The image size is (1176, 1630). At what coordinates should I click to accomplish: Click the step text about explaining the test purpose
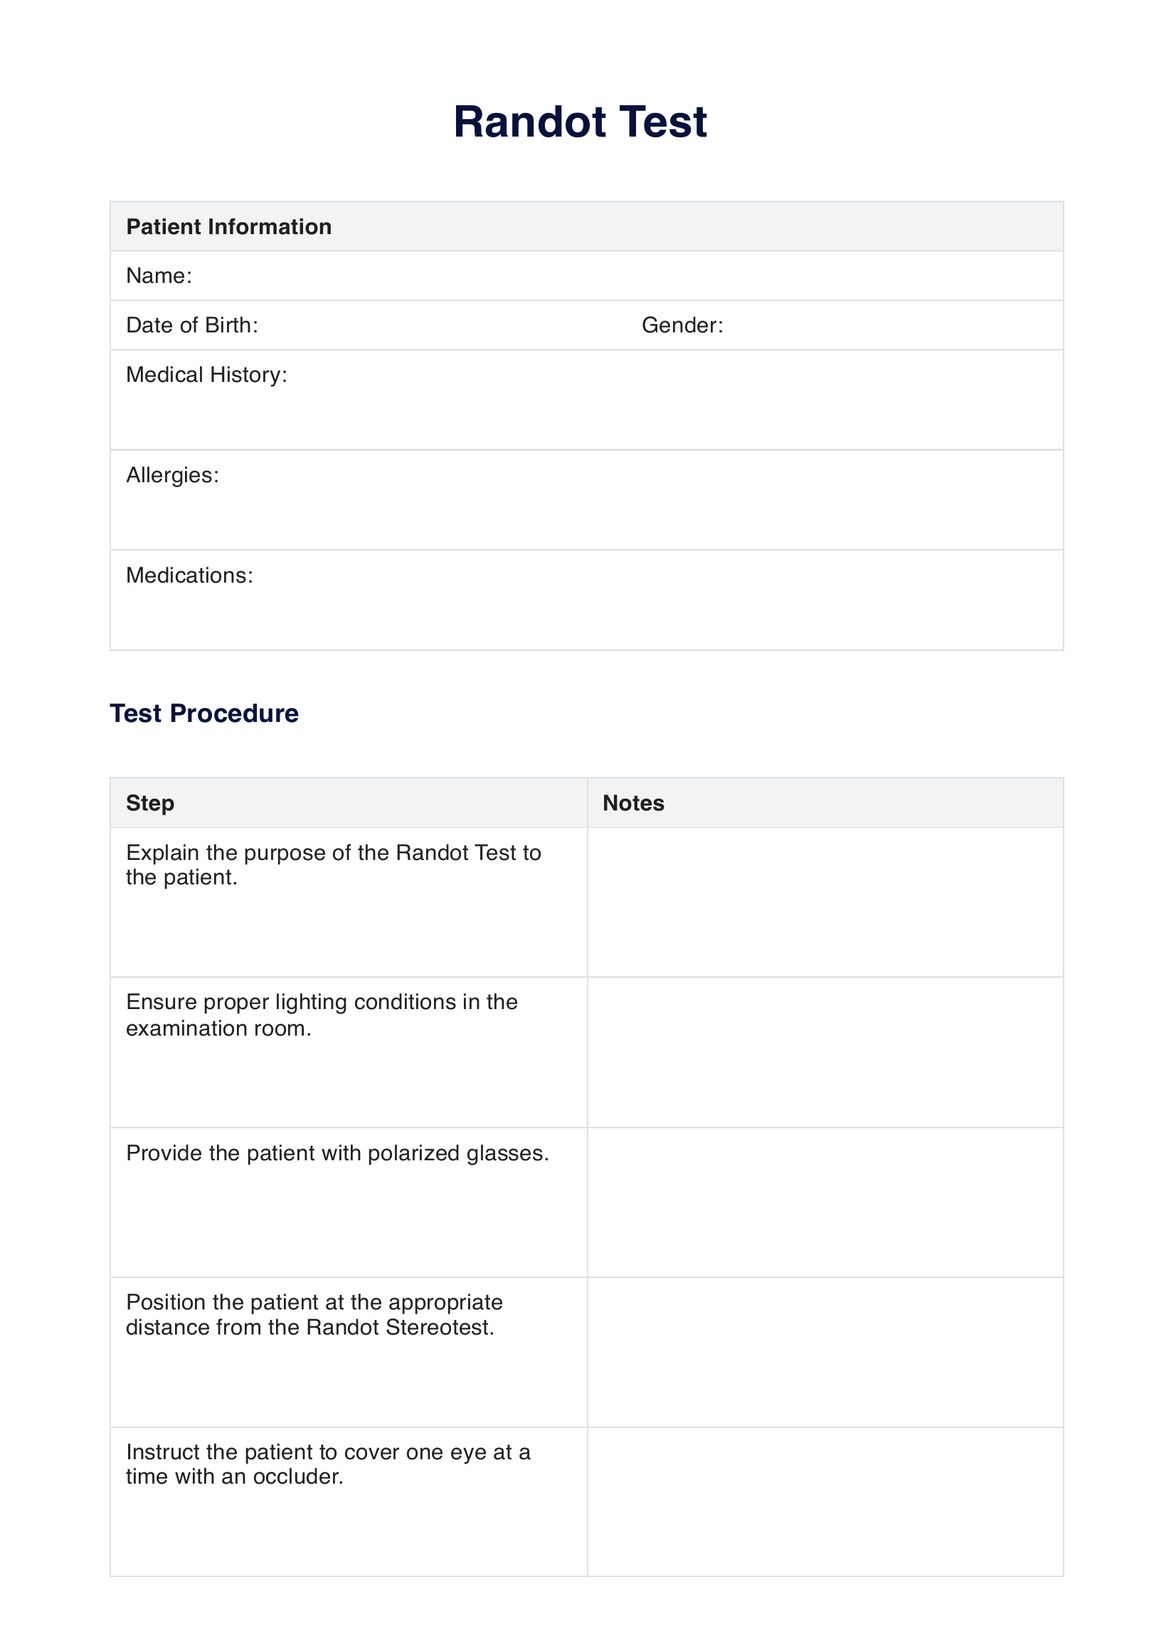(333, 865)
